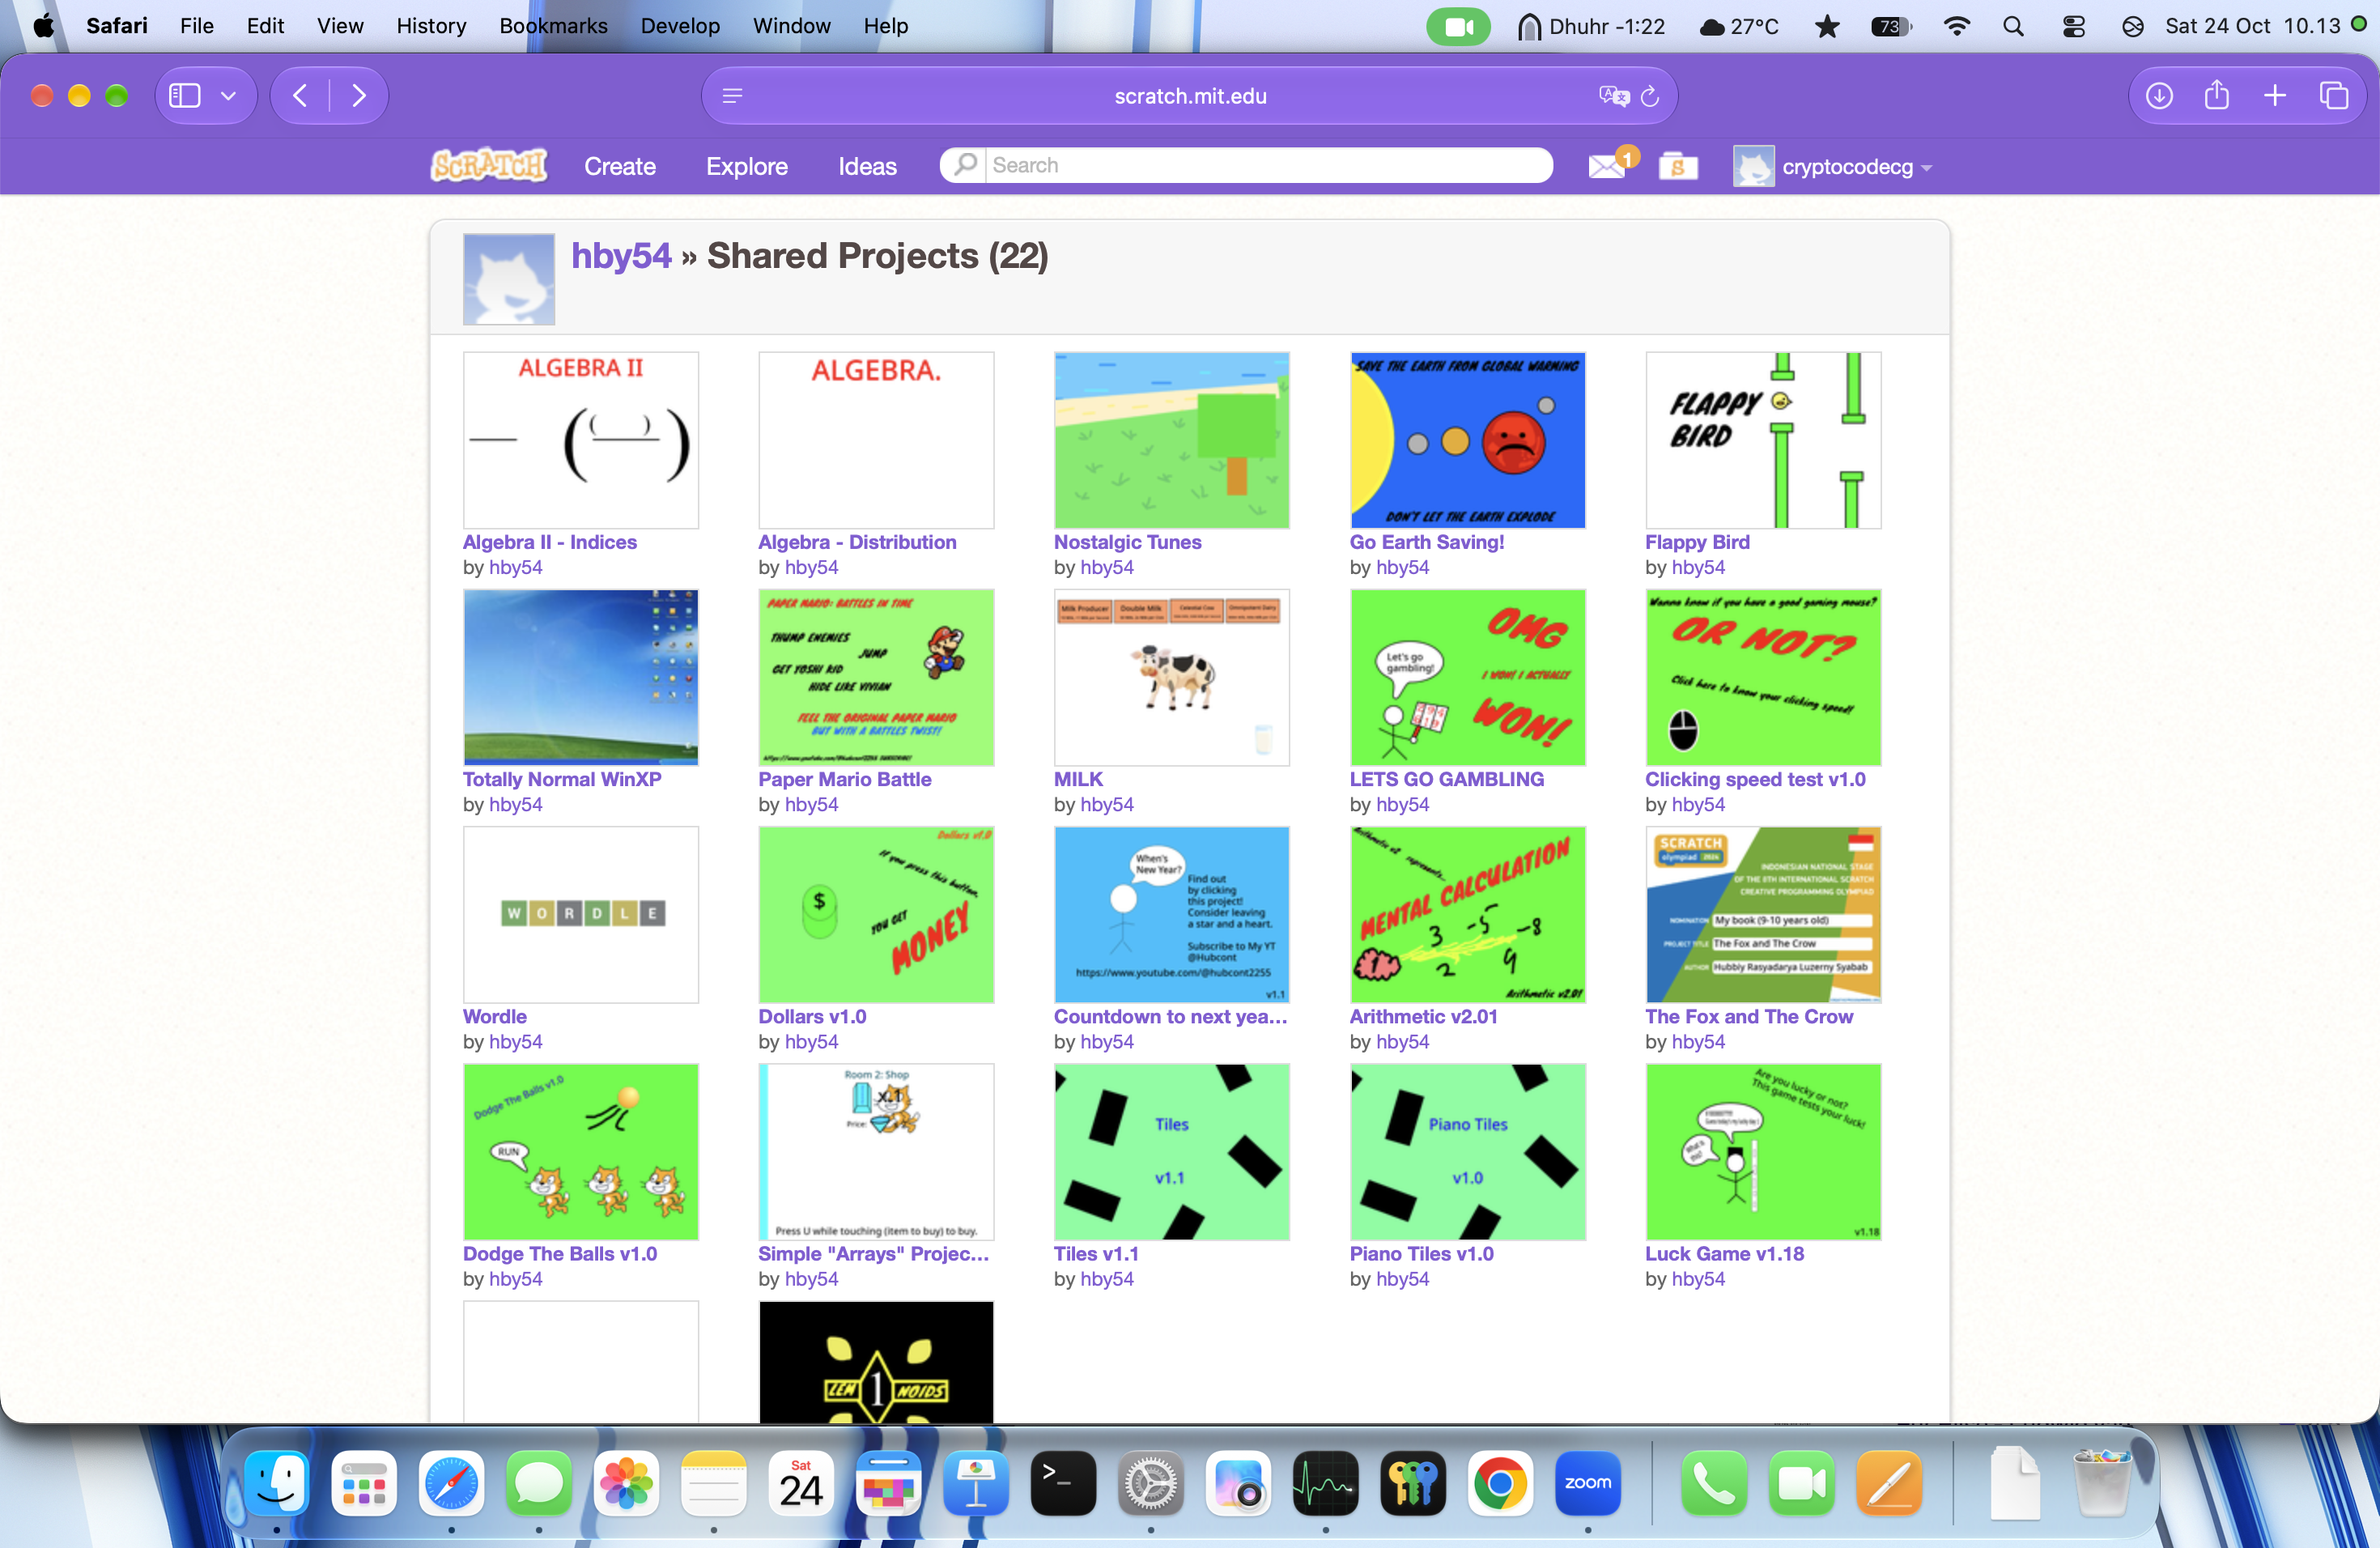Viewport: 2380px width, 1548px height.
Task: Go back with the back arrow
Action: [x=300, y=96]
